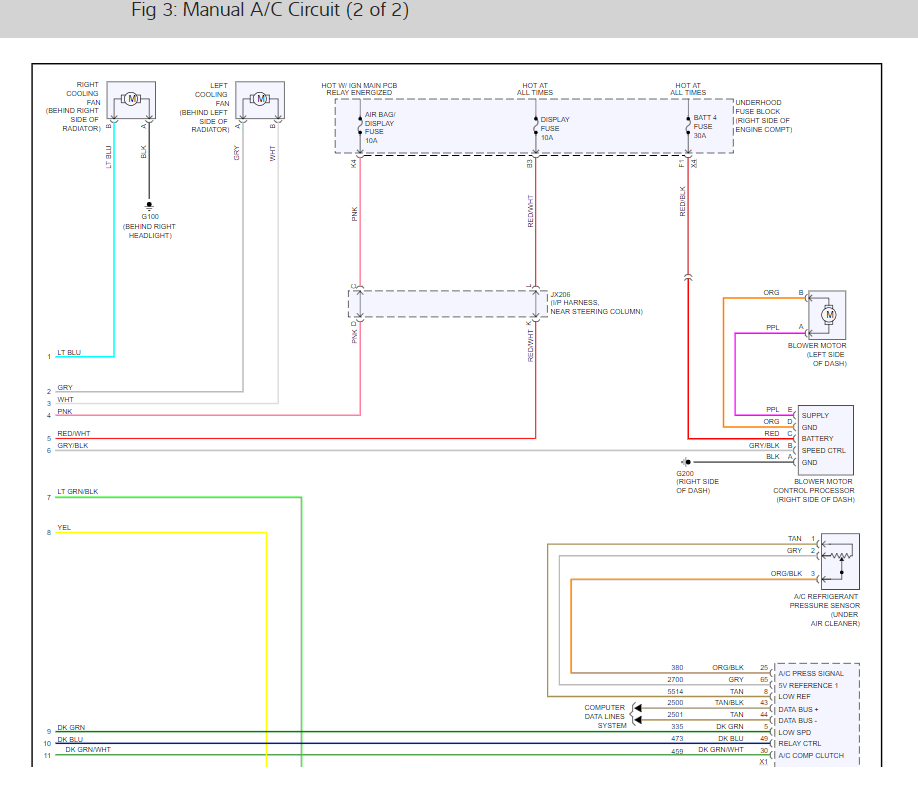Select the SPEED CTRL terminal on blower processor
Image resolution: width=918 pixels, height=801 pixels.
click(823, 450)
